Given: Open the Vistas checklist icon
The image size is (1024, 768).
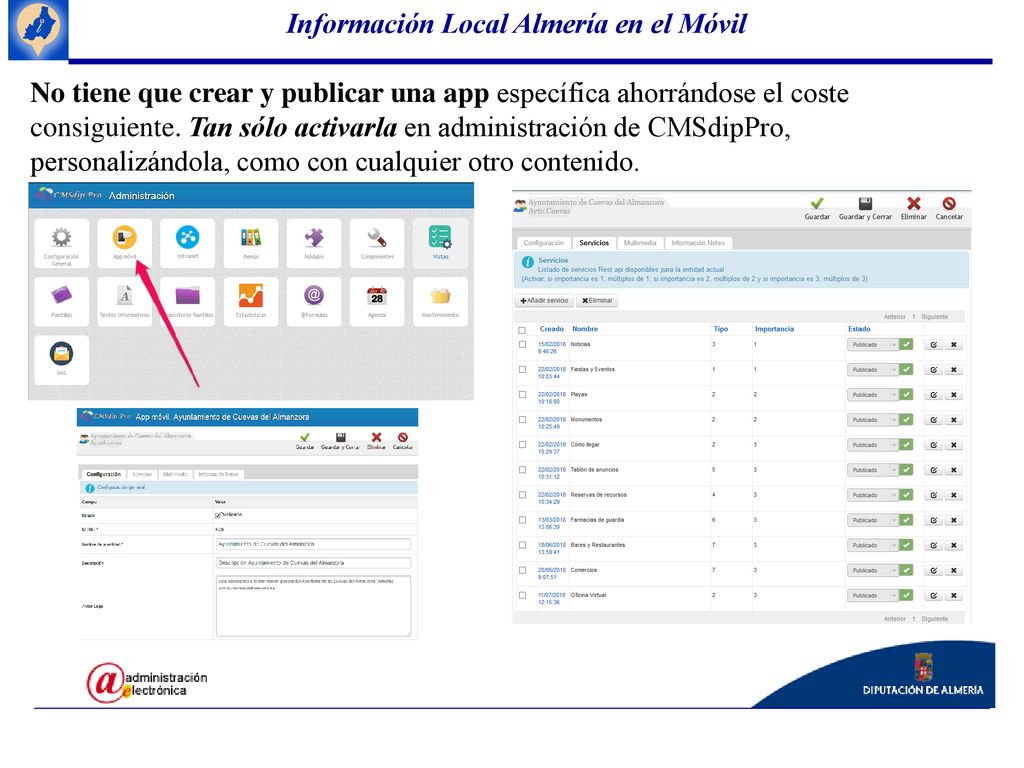Looking at the screenshot, I should 440,243.
